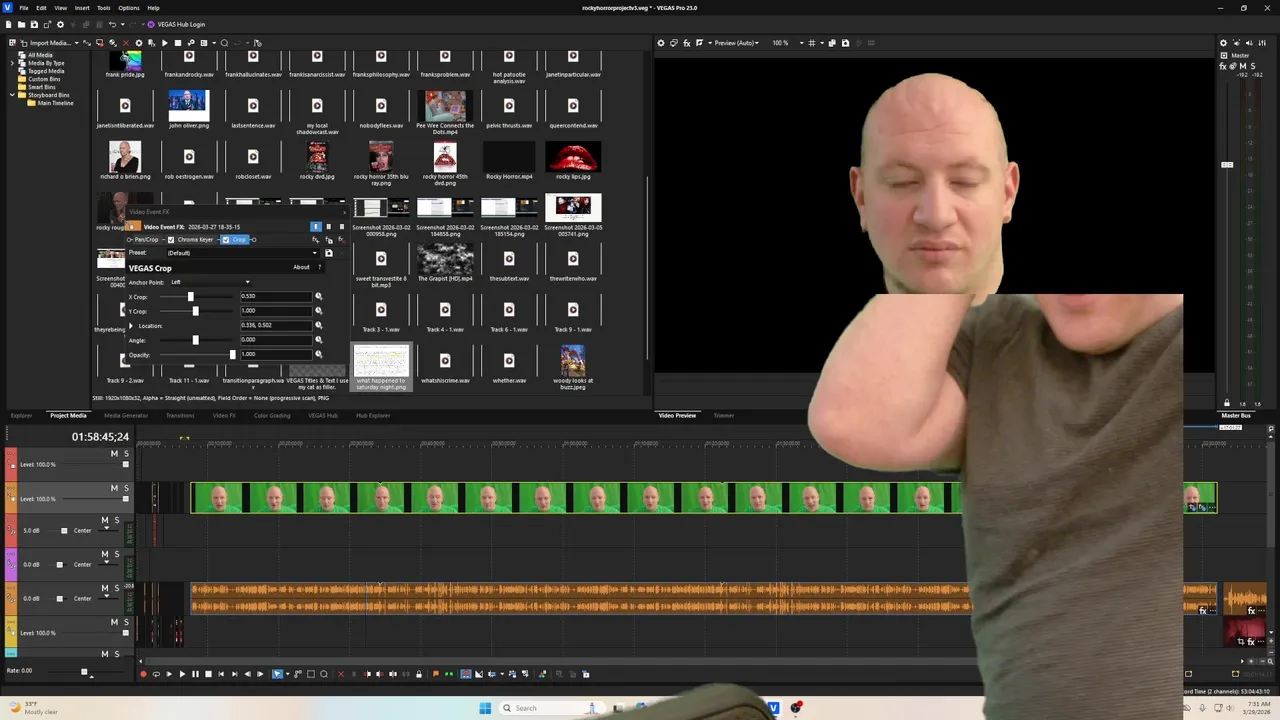Viewport: 1280px width, 720px height.
Task: Select All Media in media tree
Action: tap(40, 55)
